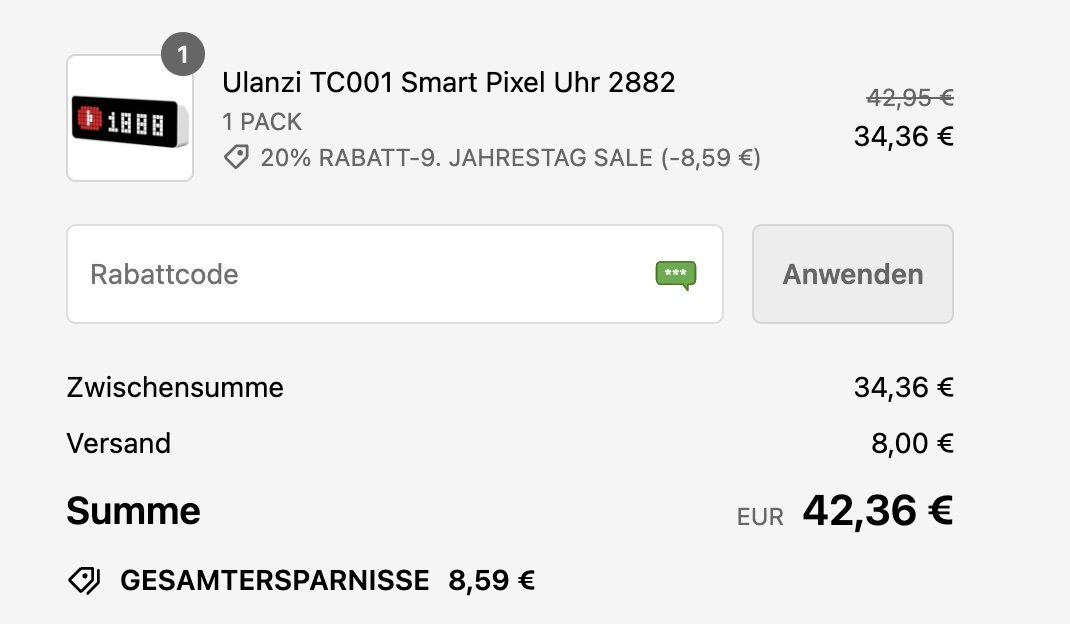Viewport: 1070px width, 624px height.
Task: Click the Versand label
Action: click(119, 443)
